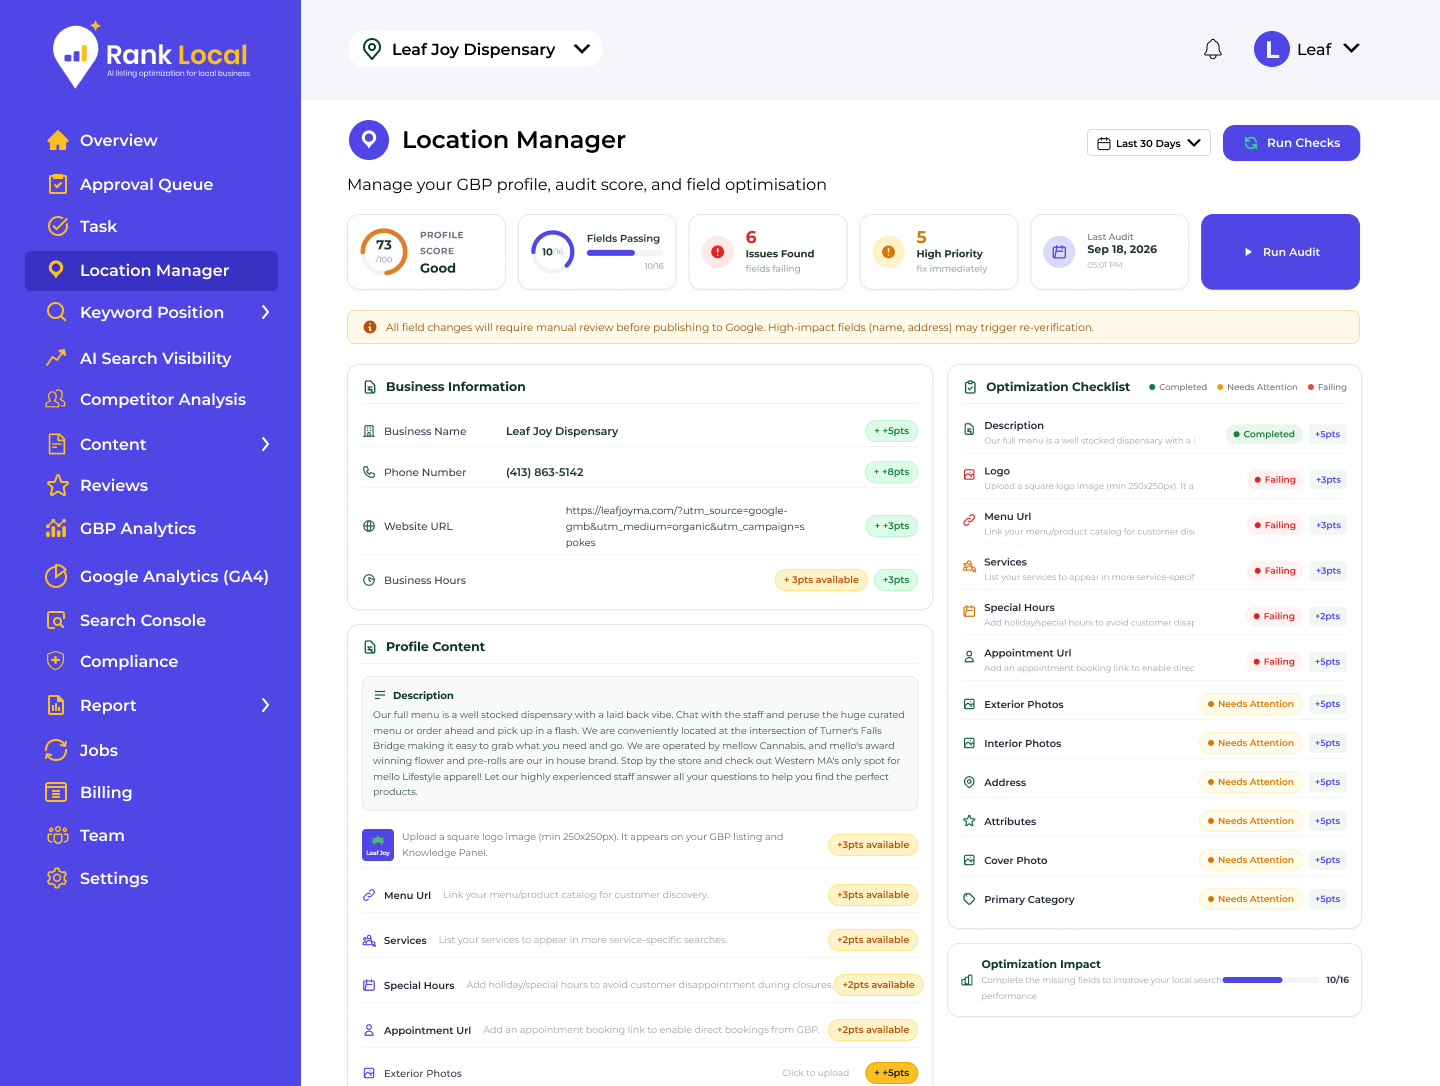The width and height of the screenshot is (1440, 1086).
Task: Click +5pts badge for Business Name
Action: tap(891, 431)
